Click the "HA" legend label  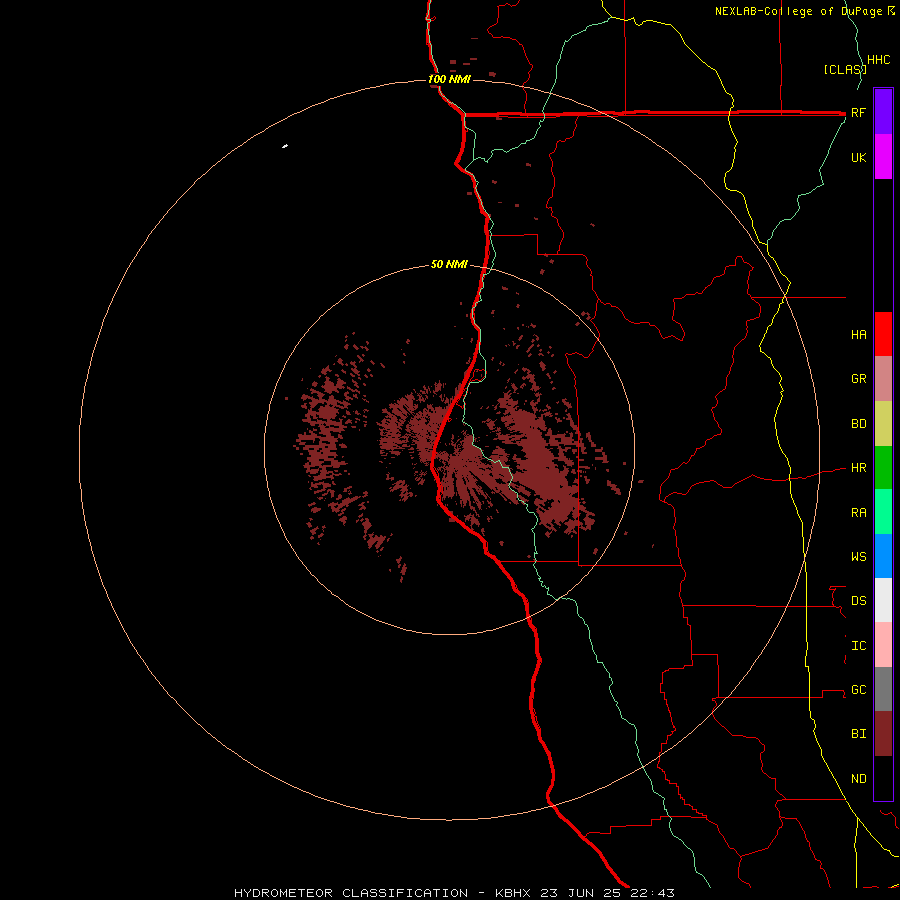pos(858,335)
